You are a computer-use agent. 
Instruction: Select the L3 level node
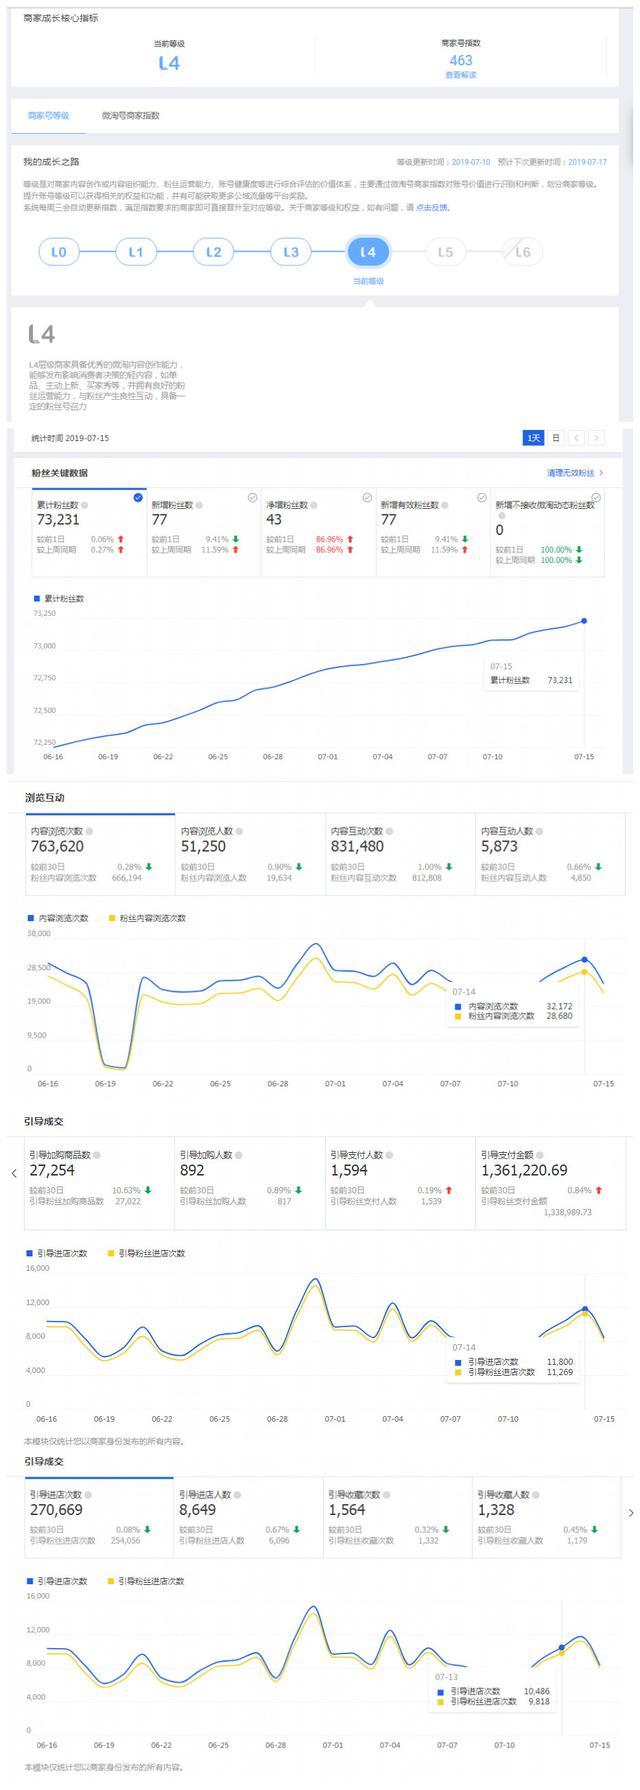290,252
